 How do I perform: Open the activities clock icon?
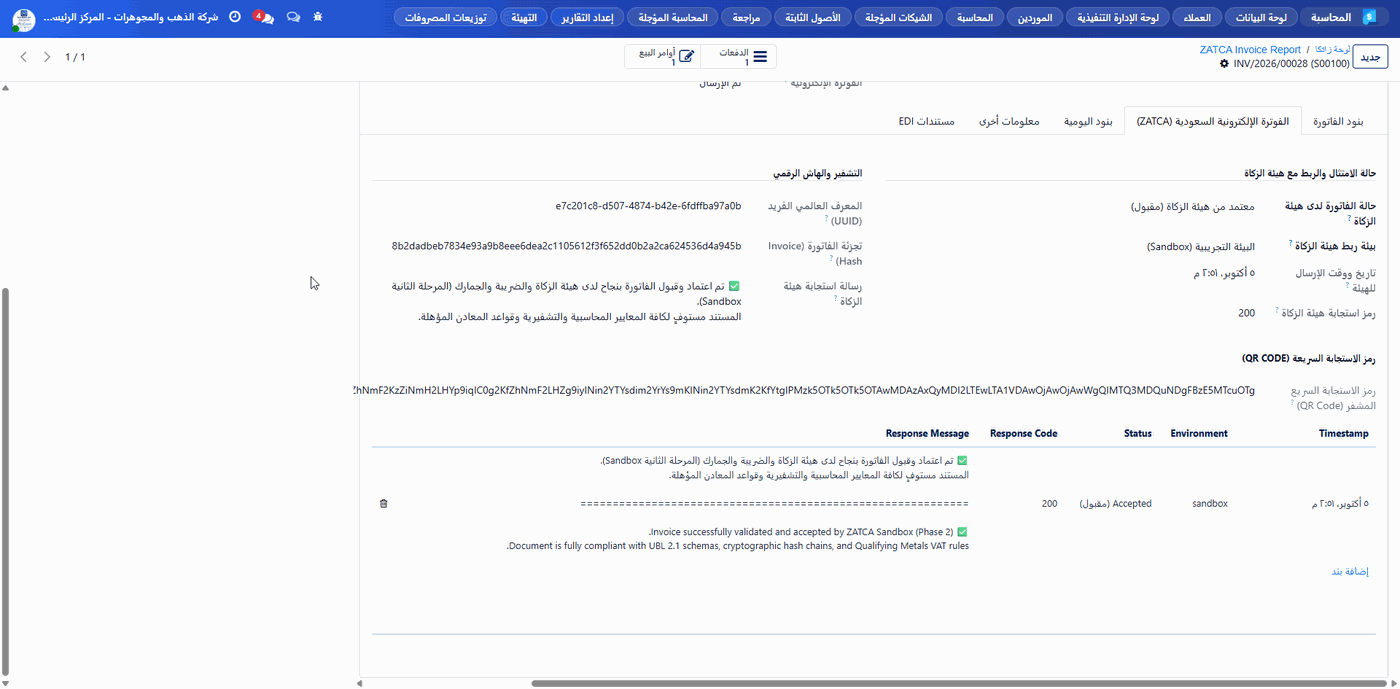pyautogui.click(x=235, y=17)
